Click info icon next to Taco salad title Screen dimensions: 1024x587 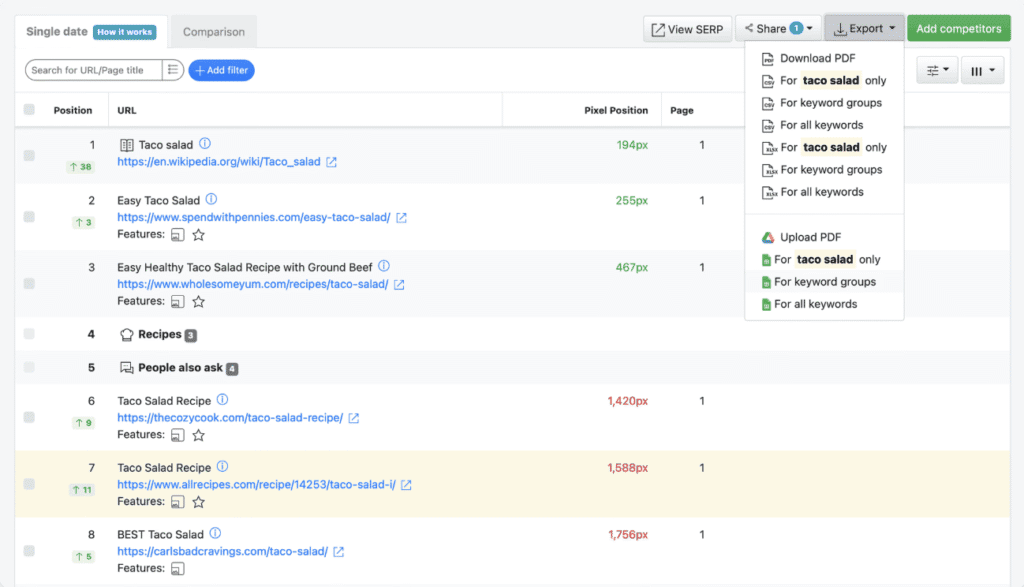tap(205, 144)
